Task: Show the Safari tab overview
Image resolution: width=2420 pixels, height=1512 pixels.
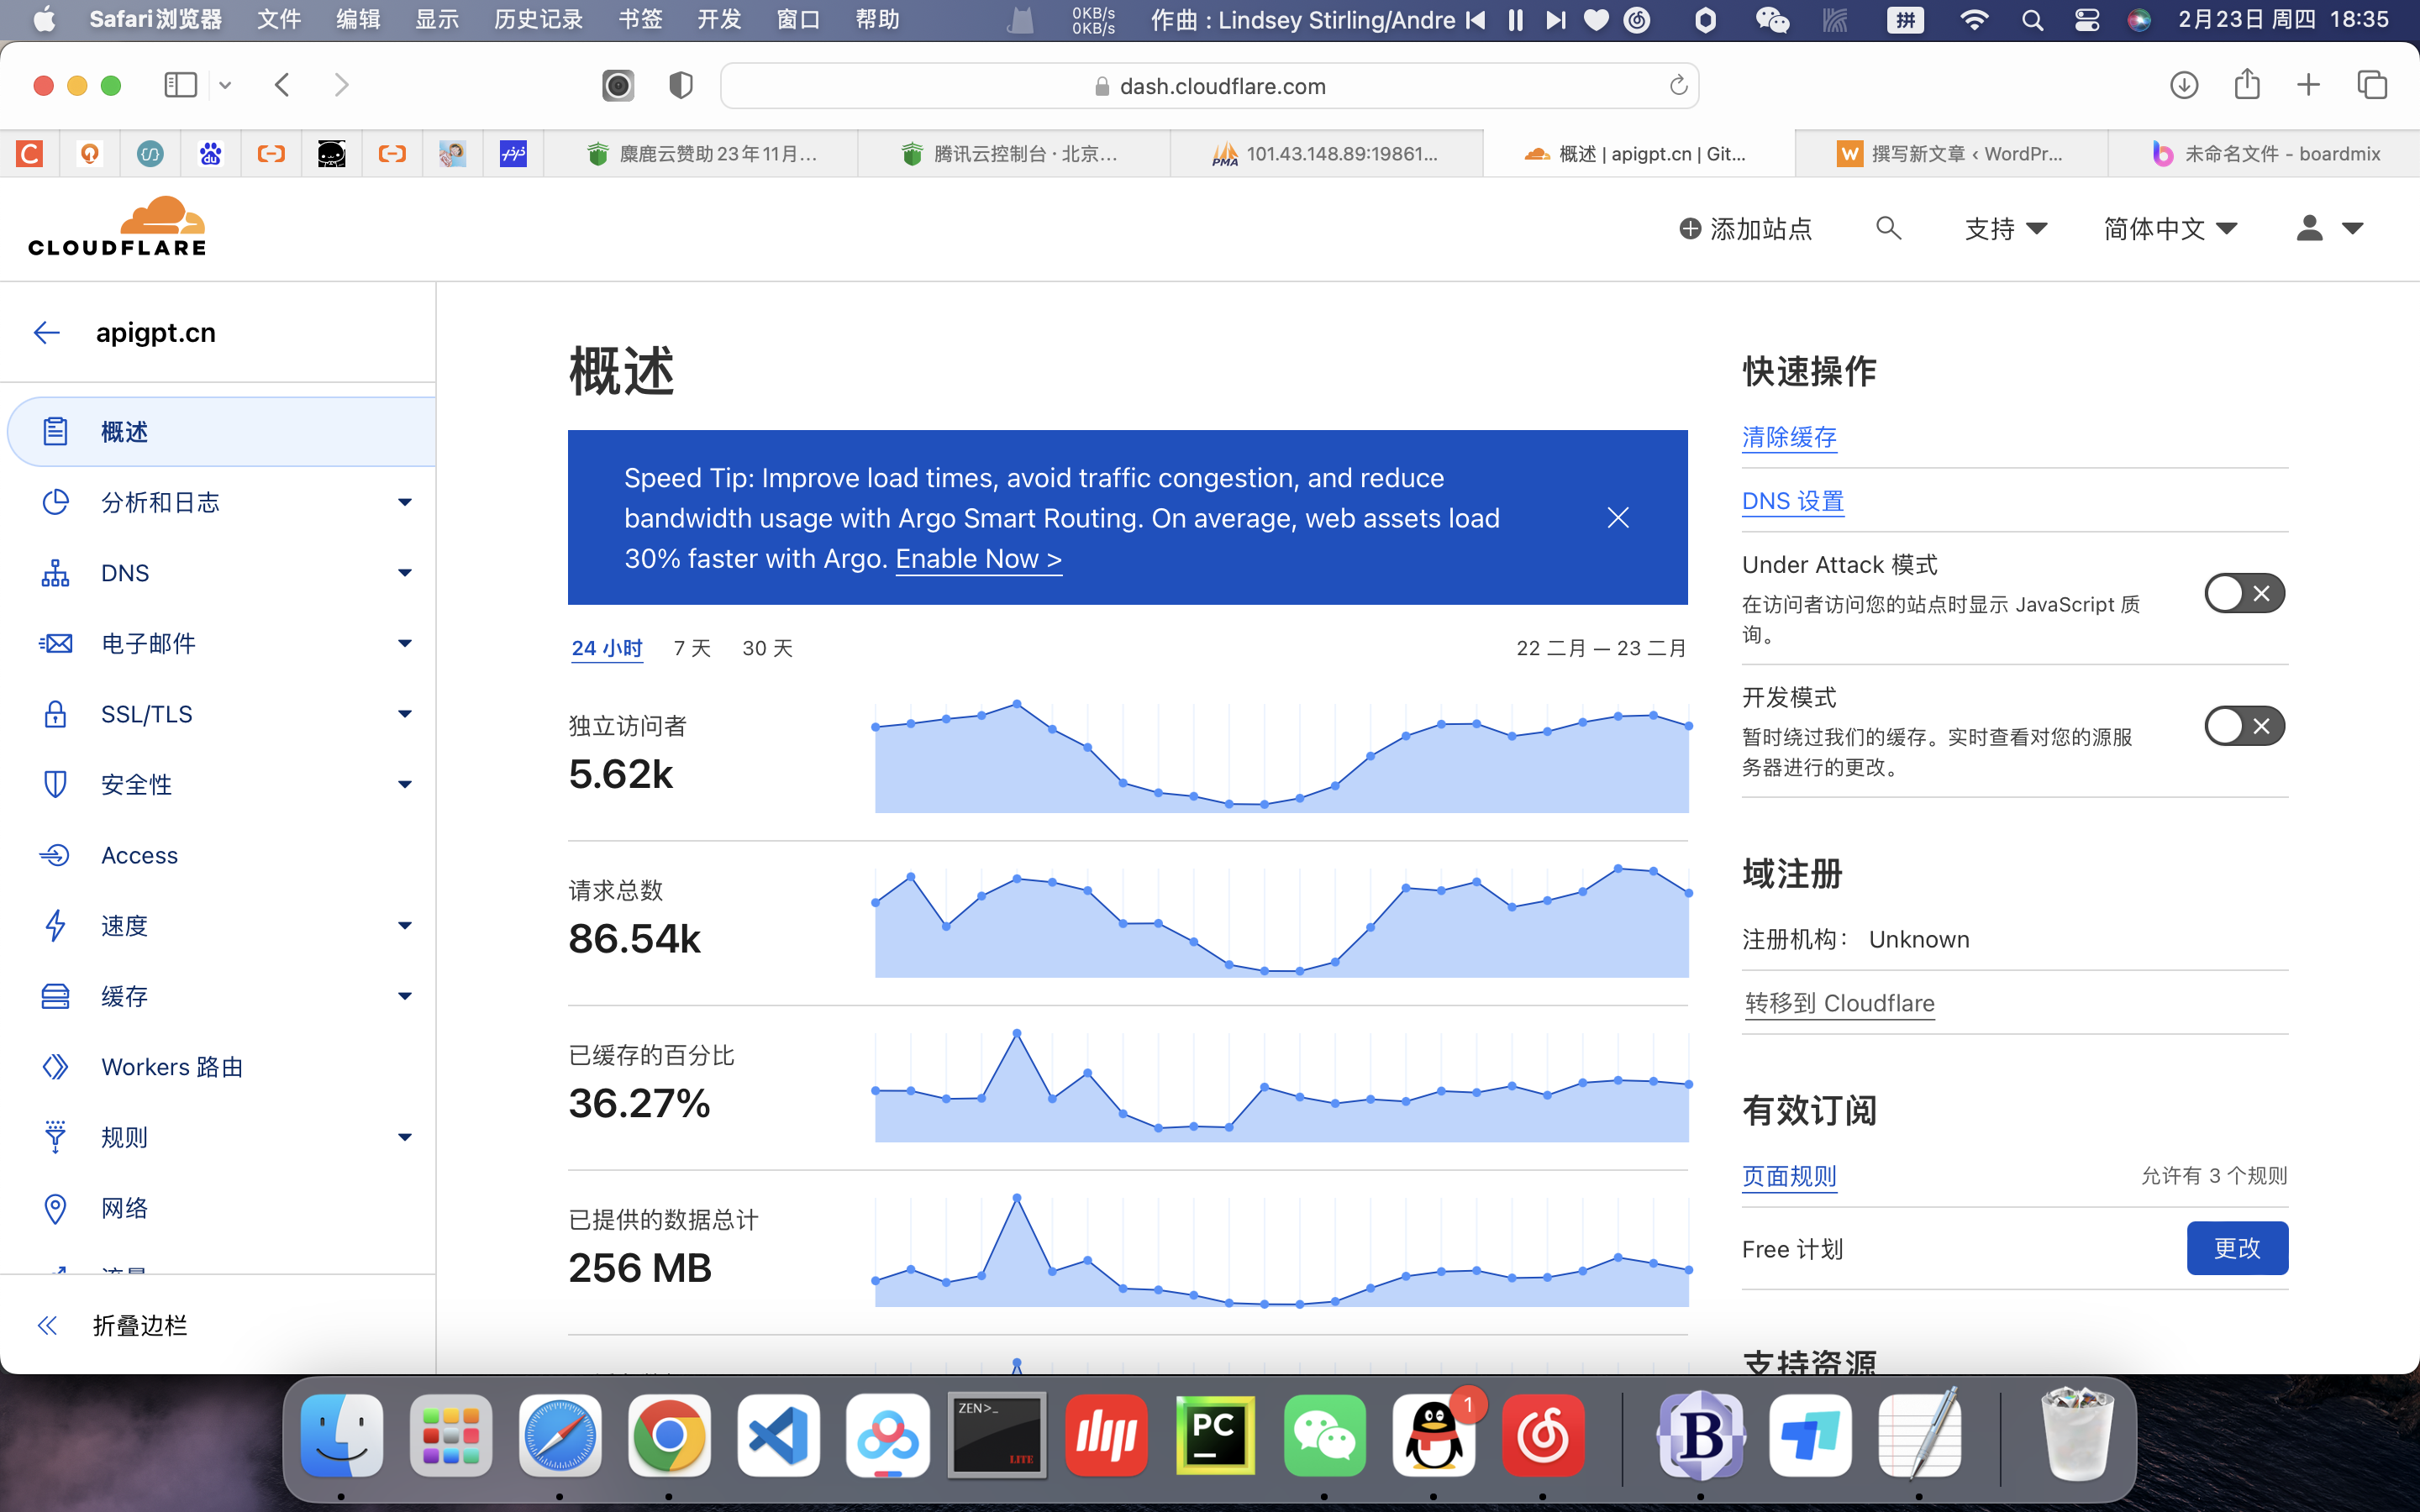Action: pos(2372,85)
